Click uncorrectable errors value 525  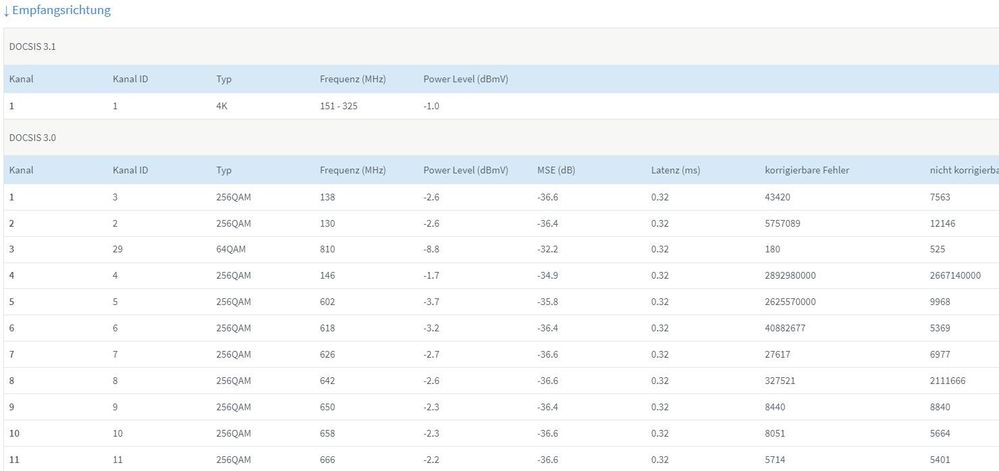pyautogui.click(x=937, y=249)
